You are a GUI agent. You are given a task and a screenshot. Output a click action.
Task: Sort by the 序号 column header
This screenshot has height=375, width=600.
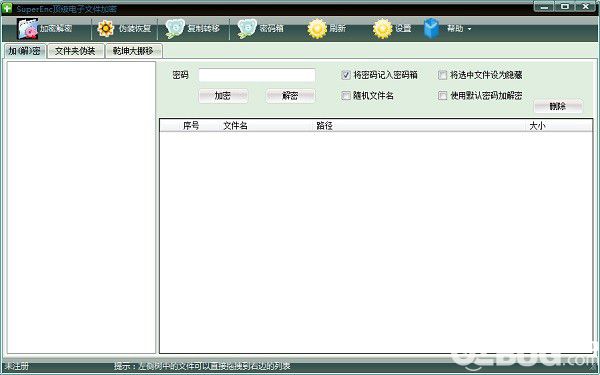coord(191,126)
